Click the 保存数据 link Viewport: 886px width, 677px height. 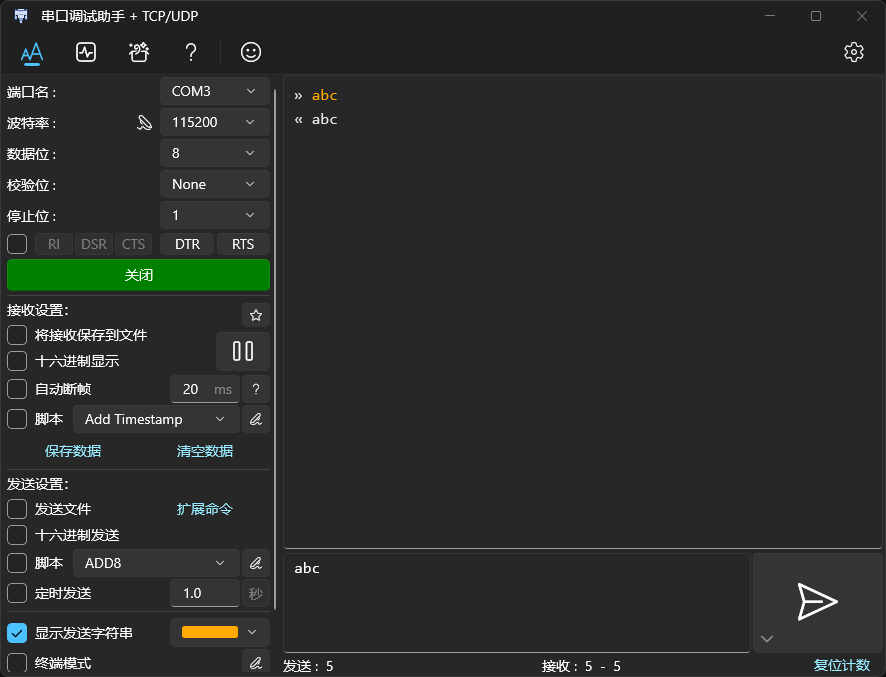73,451
